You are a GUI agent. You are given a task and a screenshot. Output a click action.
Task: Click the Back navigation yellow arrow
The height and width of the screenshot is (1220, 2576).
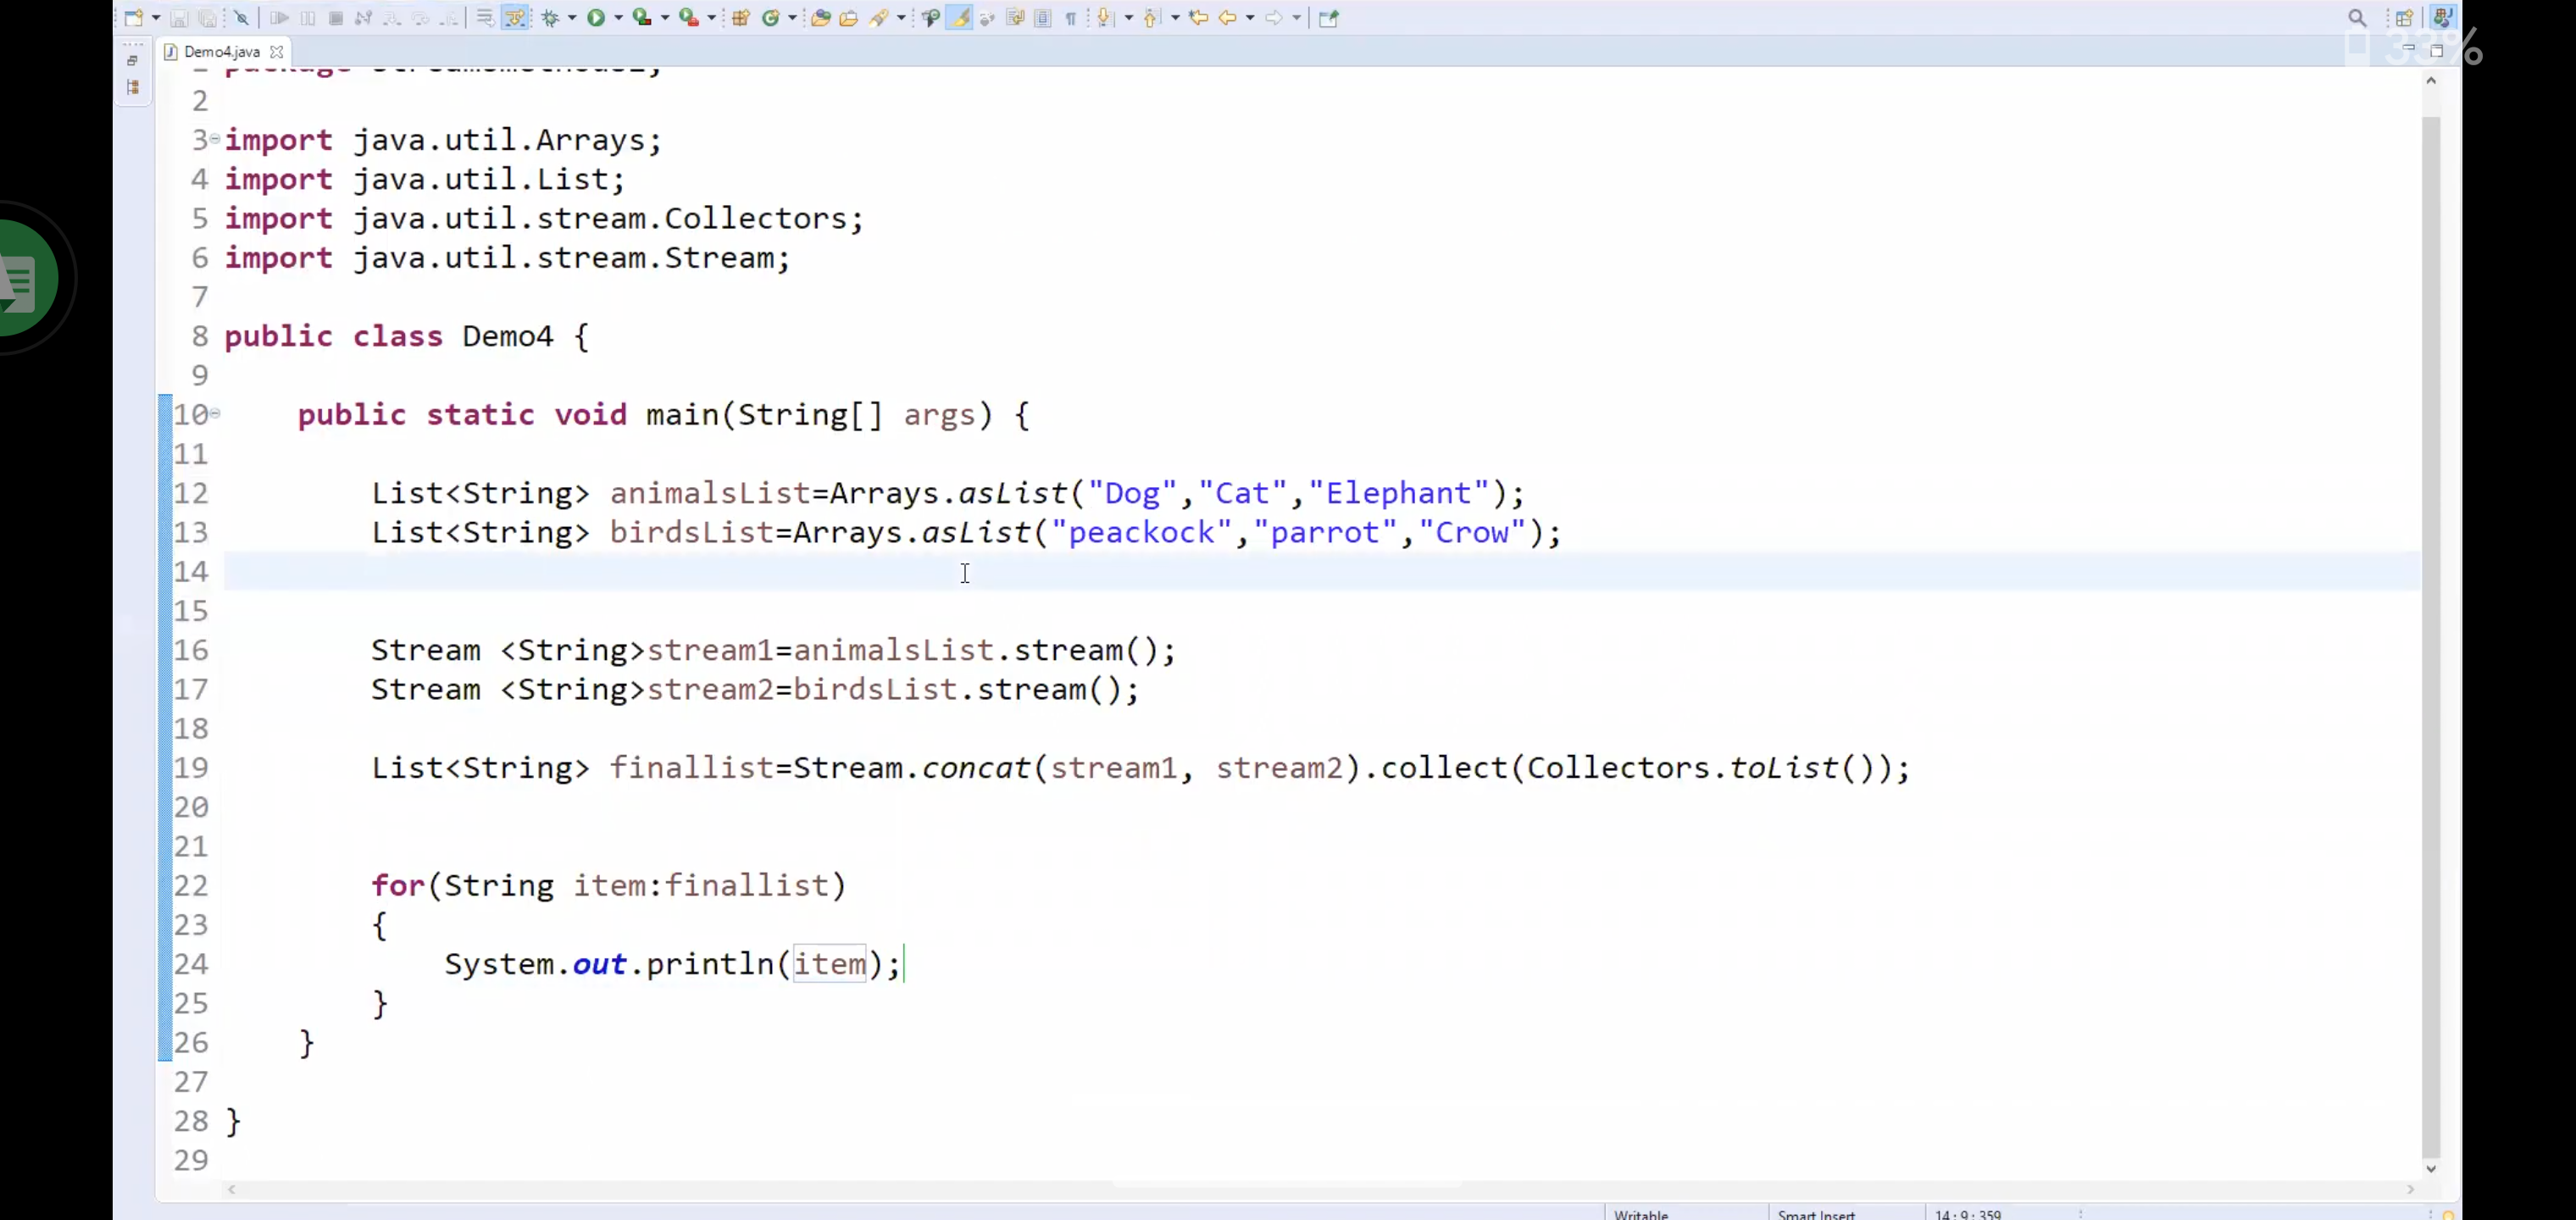(x=1228, y=18)
